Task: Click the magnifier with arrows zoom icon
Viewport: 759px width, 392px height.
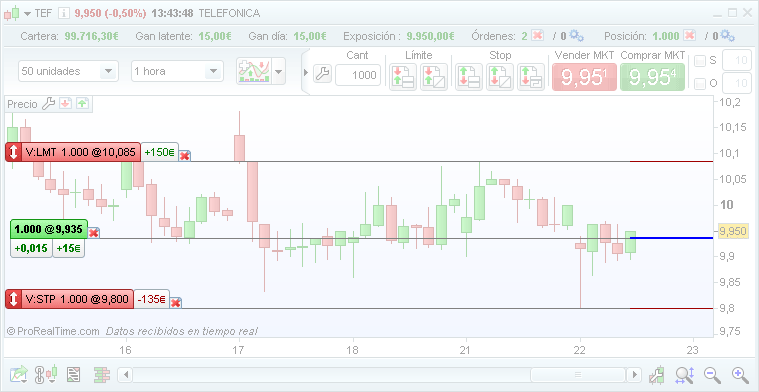Action: click(685, 374)
